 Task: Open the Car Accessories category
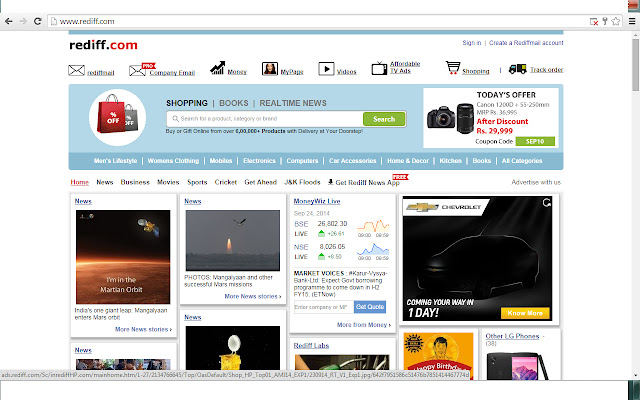tap(353, 161)
